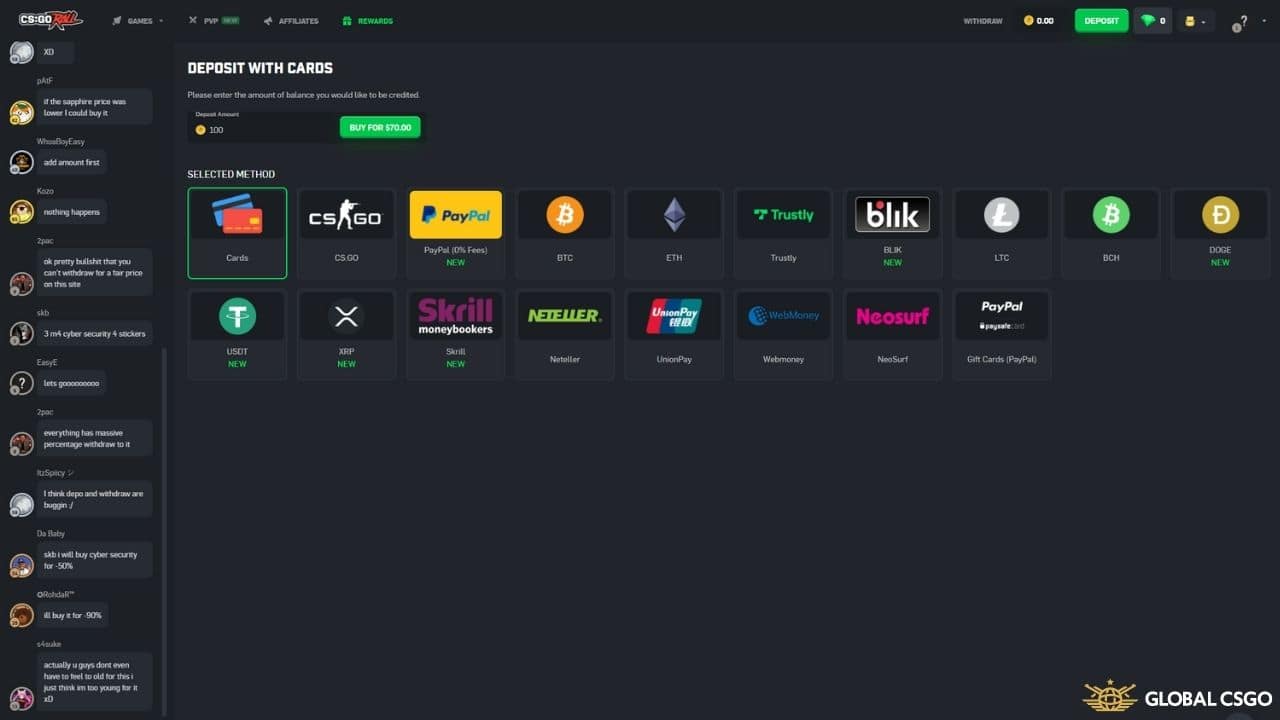Click chat message 'lets gooooooooo'
1280x720 pixels.
pos(72,383)
